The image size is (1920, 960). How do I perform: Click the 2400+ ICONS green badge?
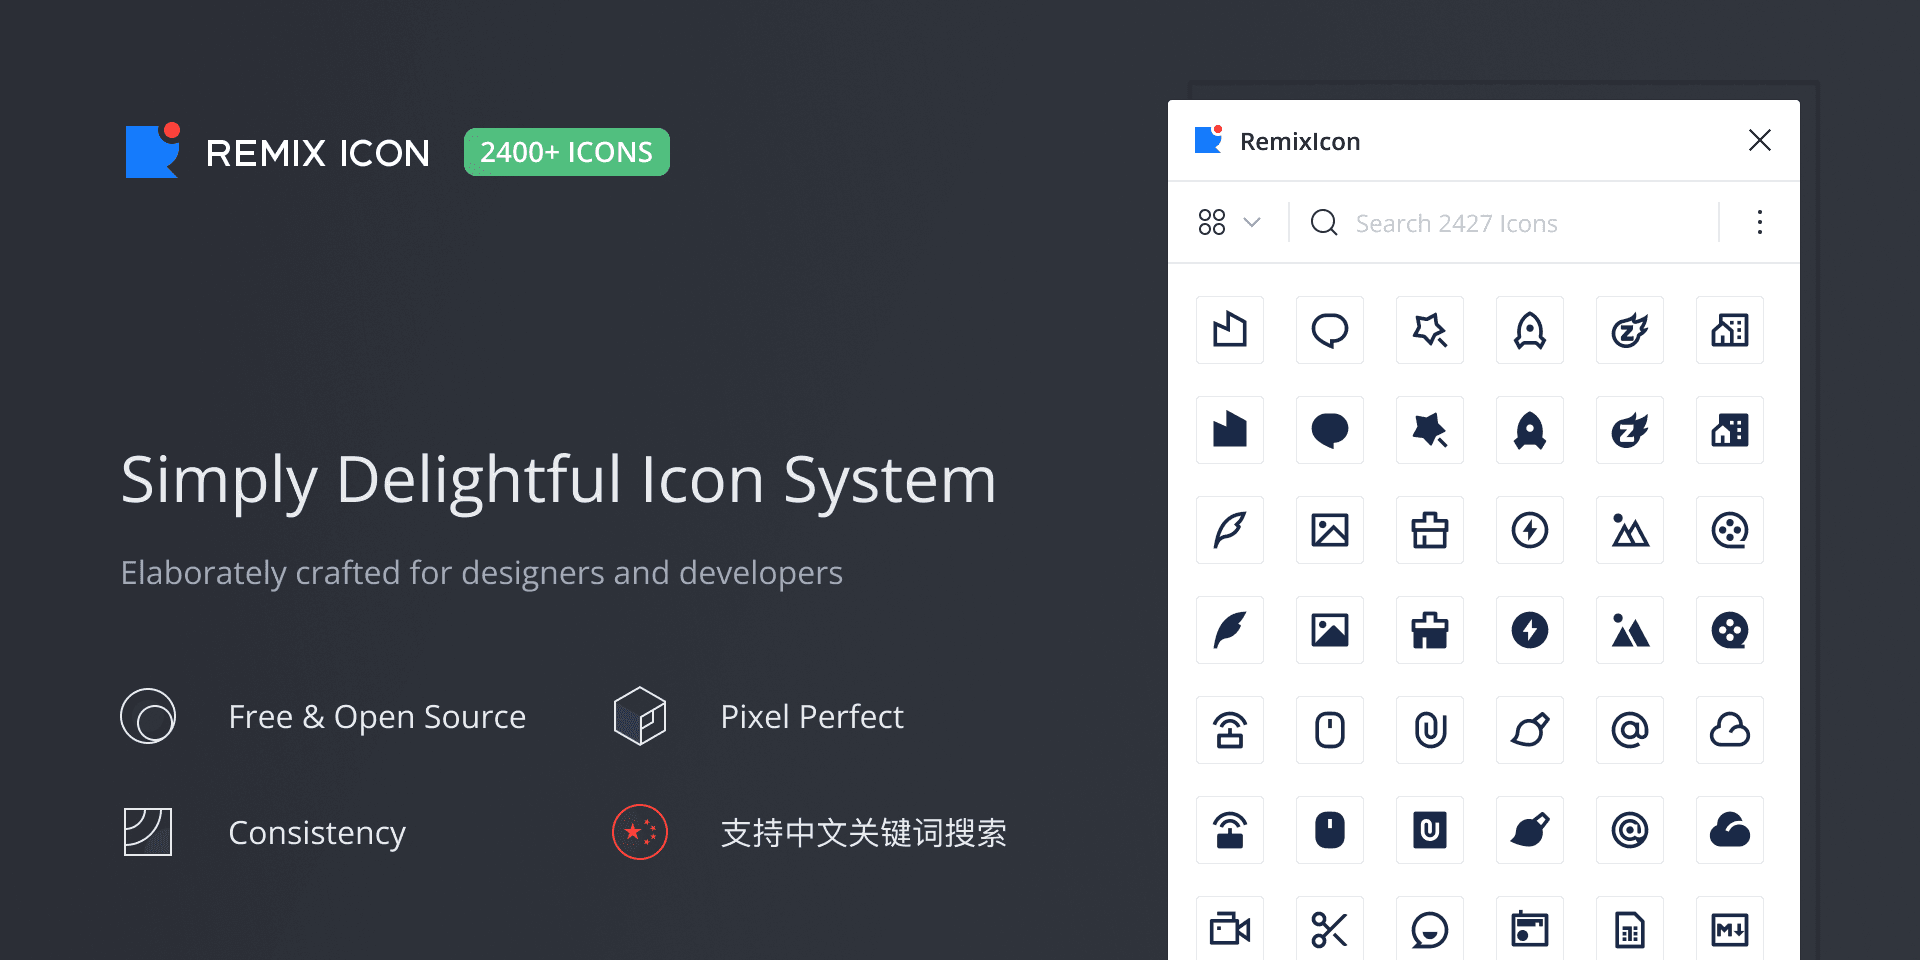567,152
